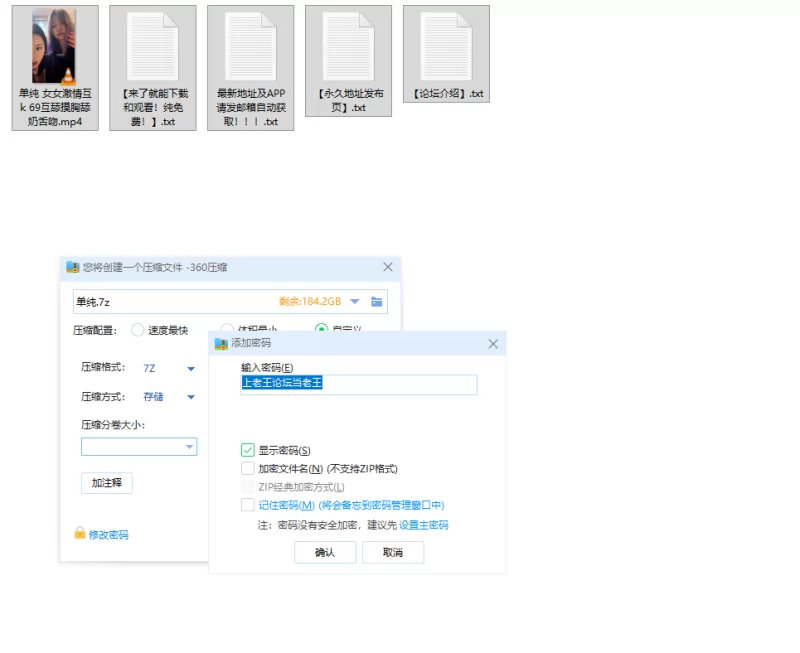Click the 【来了就能下载和观看】 txt file icon

[x=152, y=46]
